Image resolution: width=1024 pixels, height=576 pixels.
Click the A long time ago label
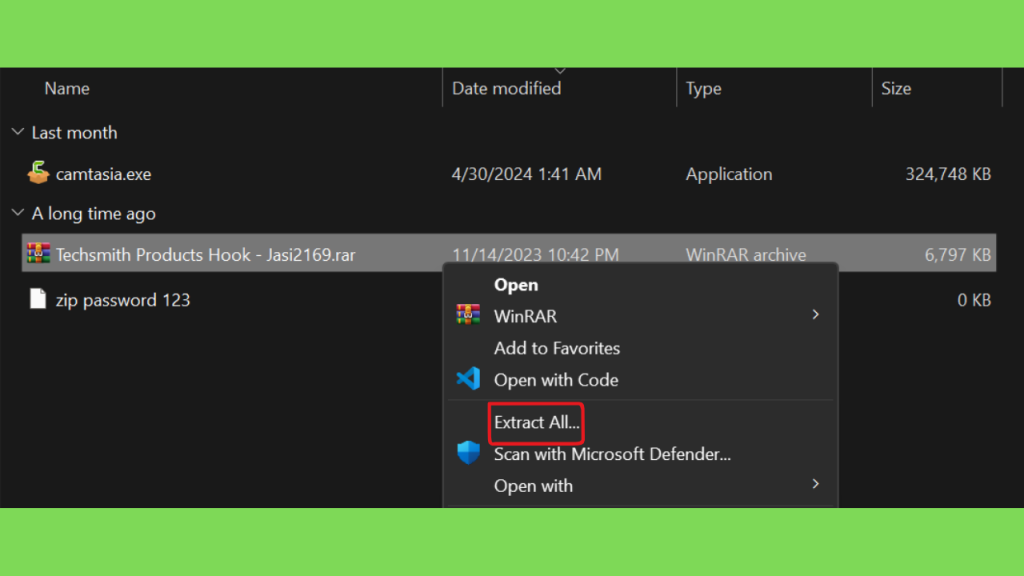(x=93, y=214)
